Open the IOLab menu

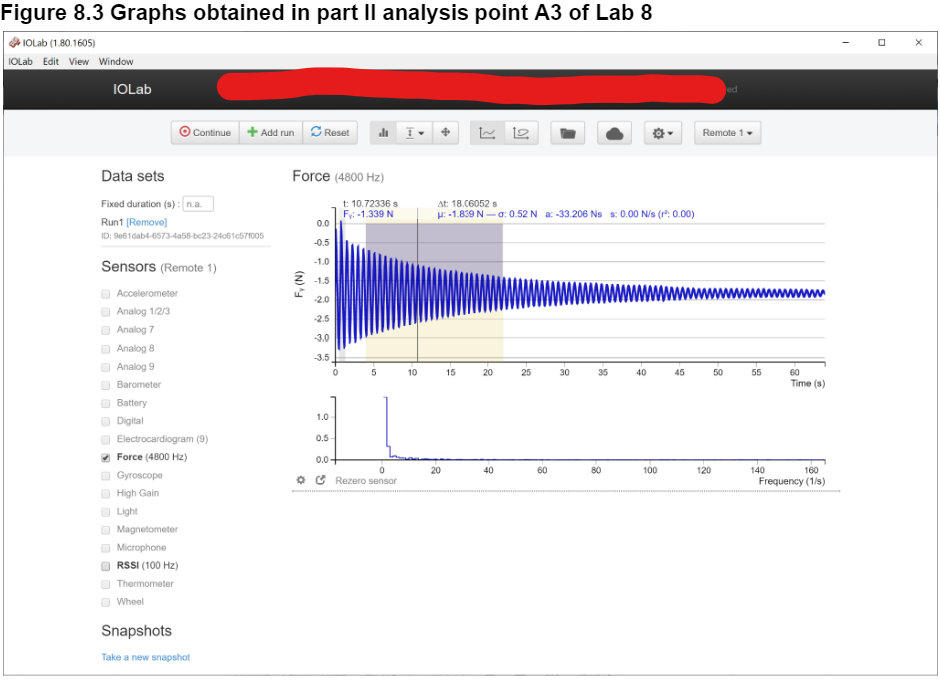pyautogui.click(x=20, y=61)
